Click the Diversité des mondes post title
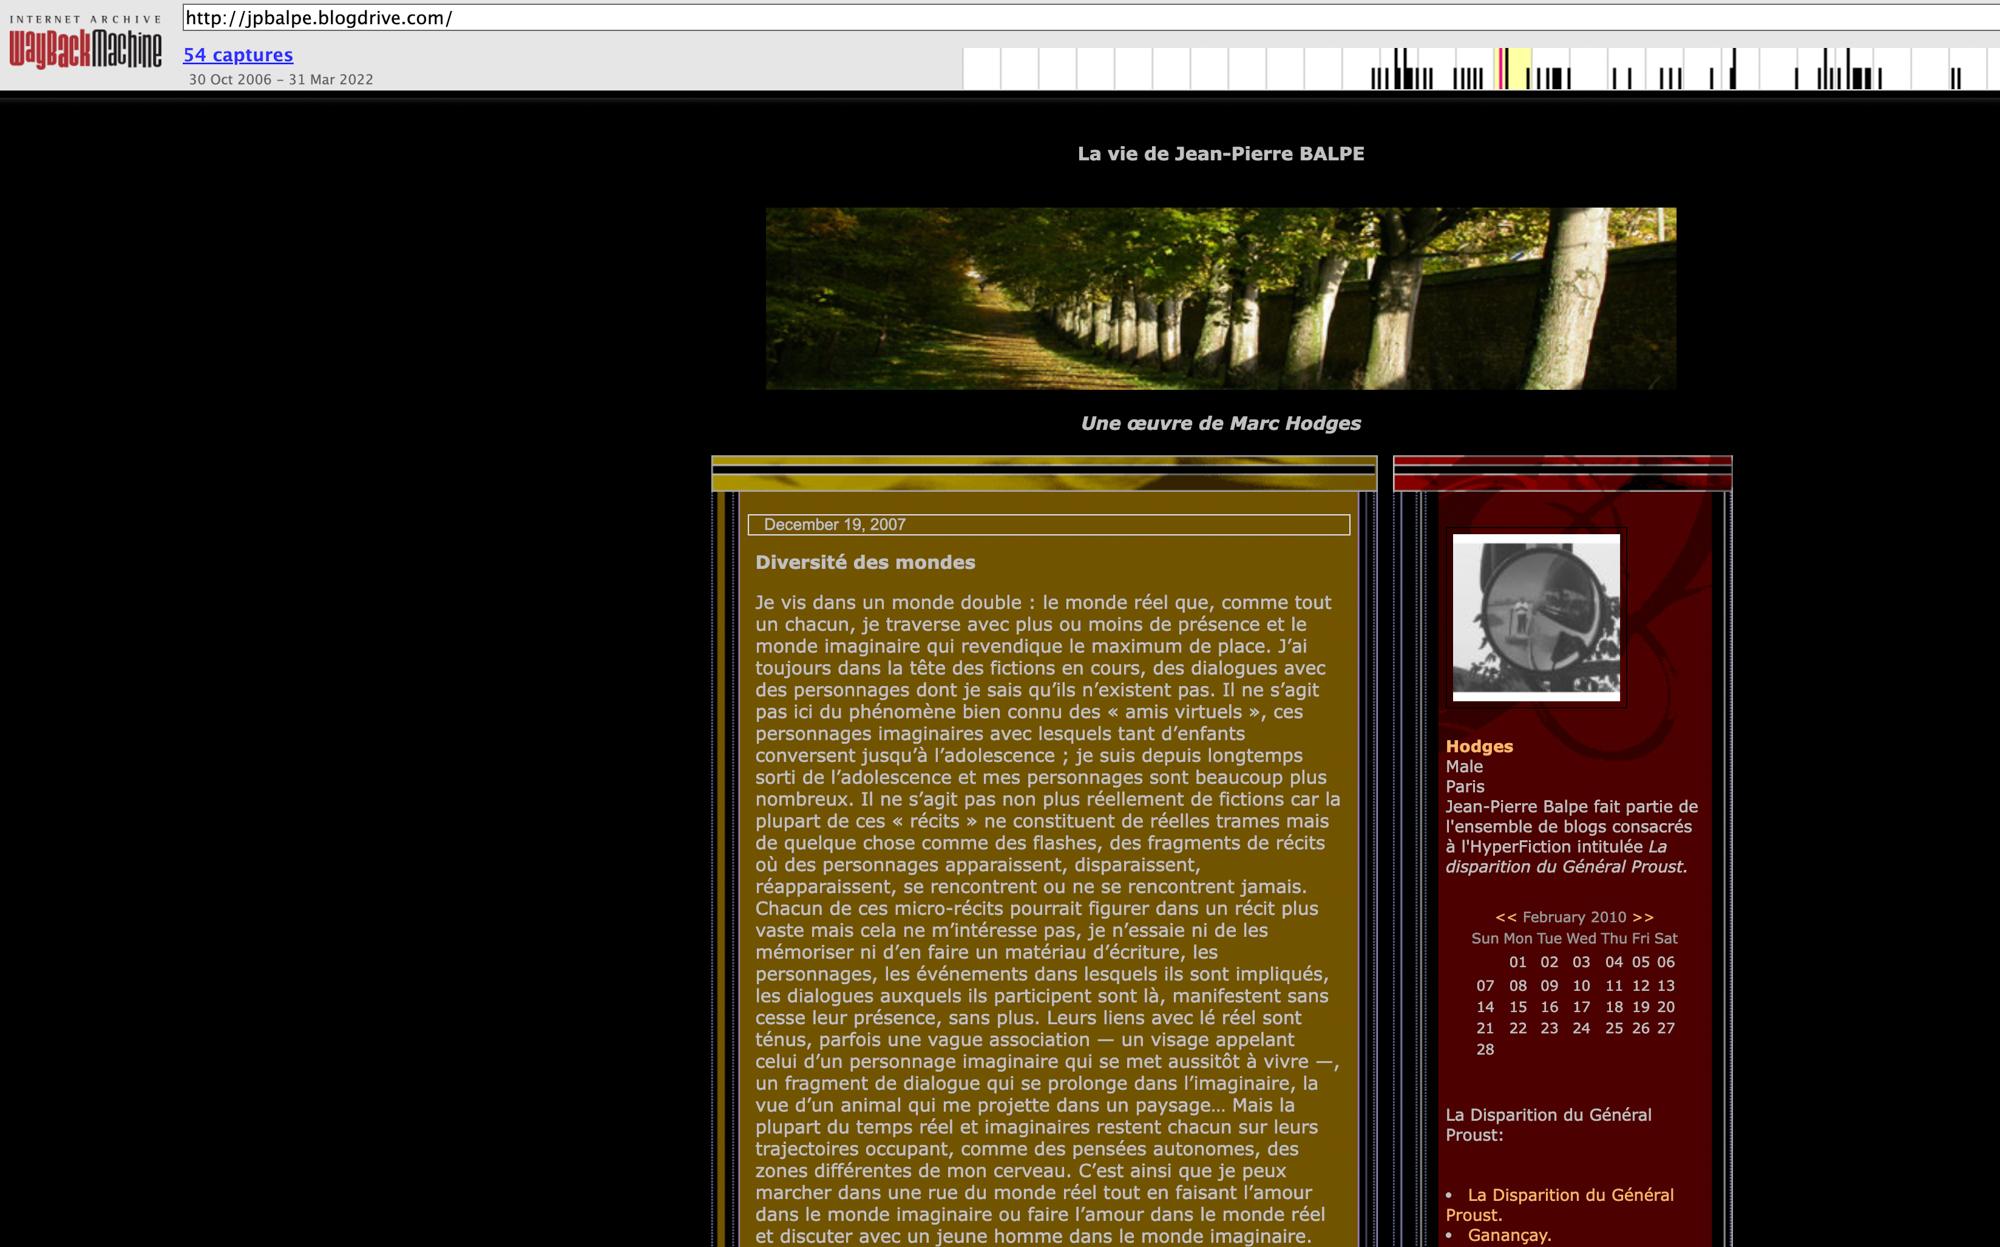Screen dimensions: 2000x1247 pyautogui.click(x=865, y=562)
